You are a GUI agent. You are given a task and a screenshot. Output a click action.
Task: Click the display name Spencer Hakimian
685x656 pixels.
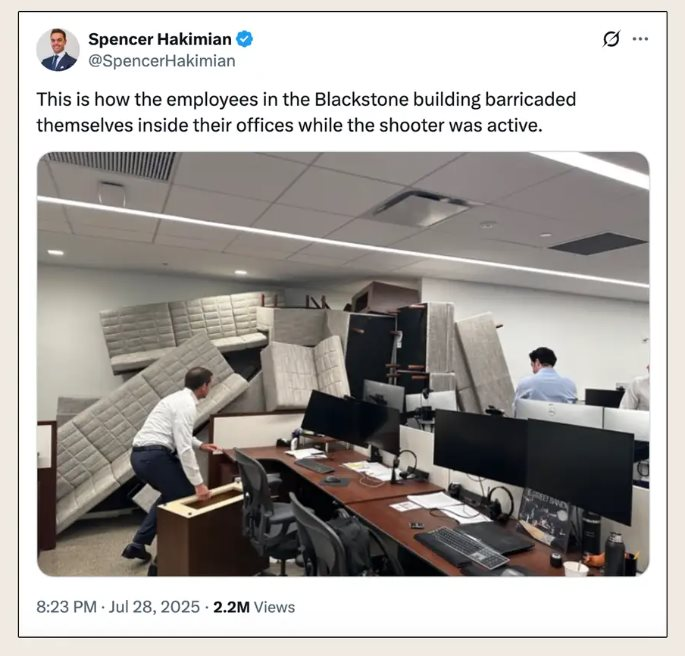click(159, 39)
